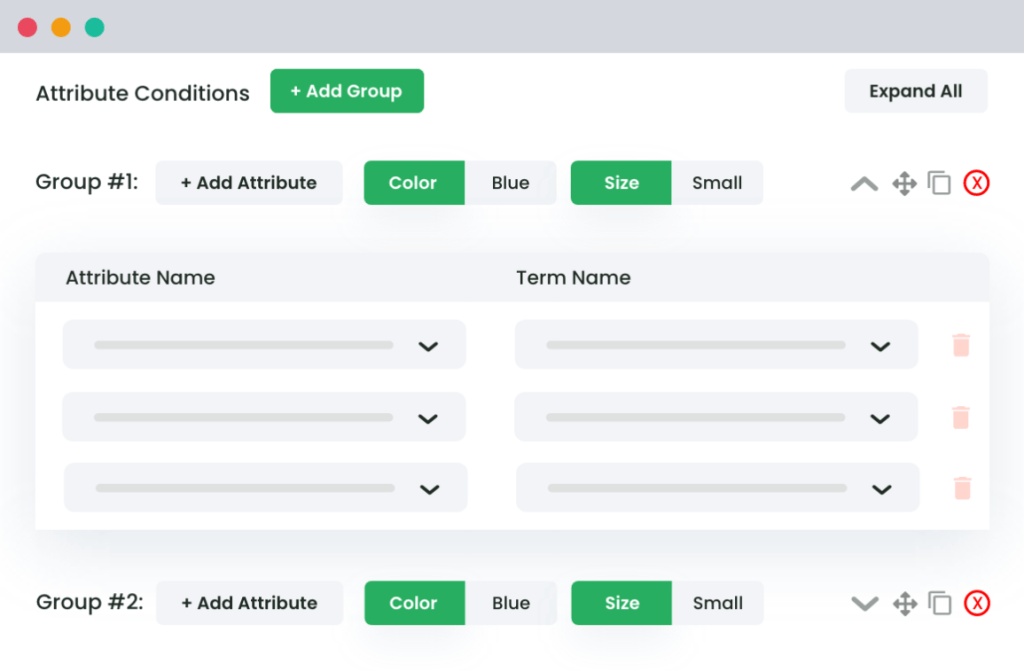Image resolution: width=1024 pixels, height=671 pixels.
Task: Remove Group #2 using the red X icon
Action: pyautogui.click(x=977, y=603)
